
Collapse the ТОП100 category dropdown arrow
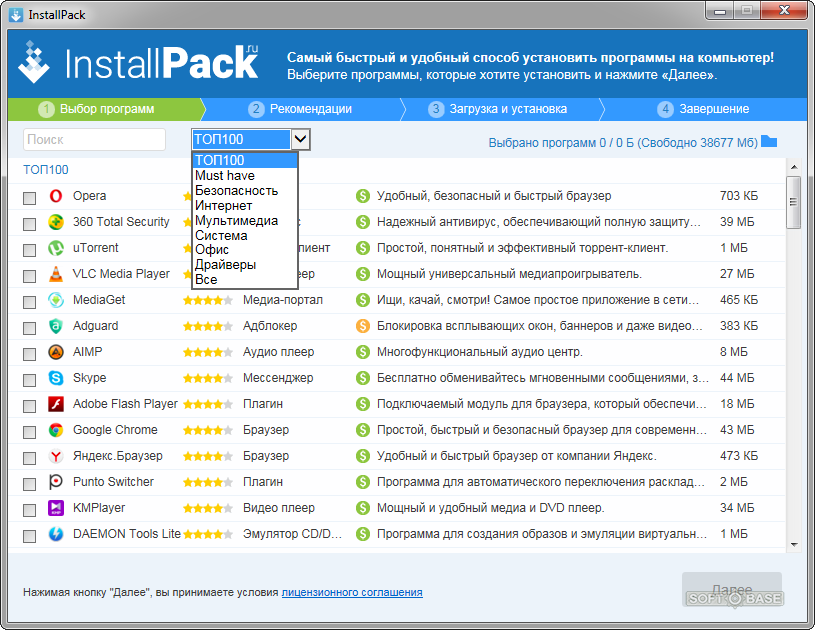[x=301, y=139]
